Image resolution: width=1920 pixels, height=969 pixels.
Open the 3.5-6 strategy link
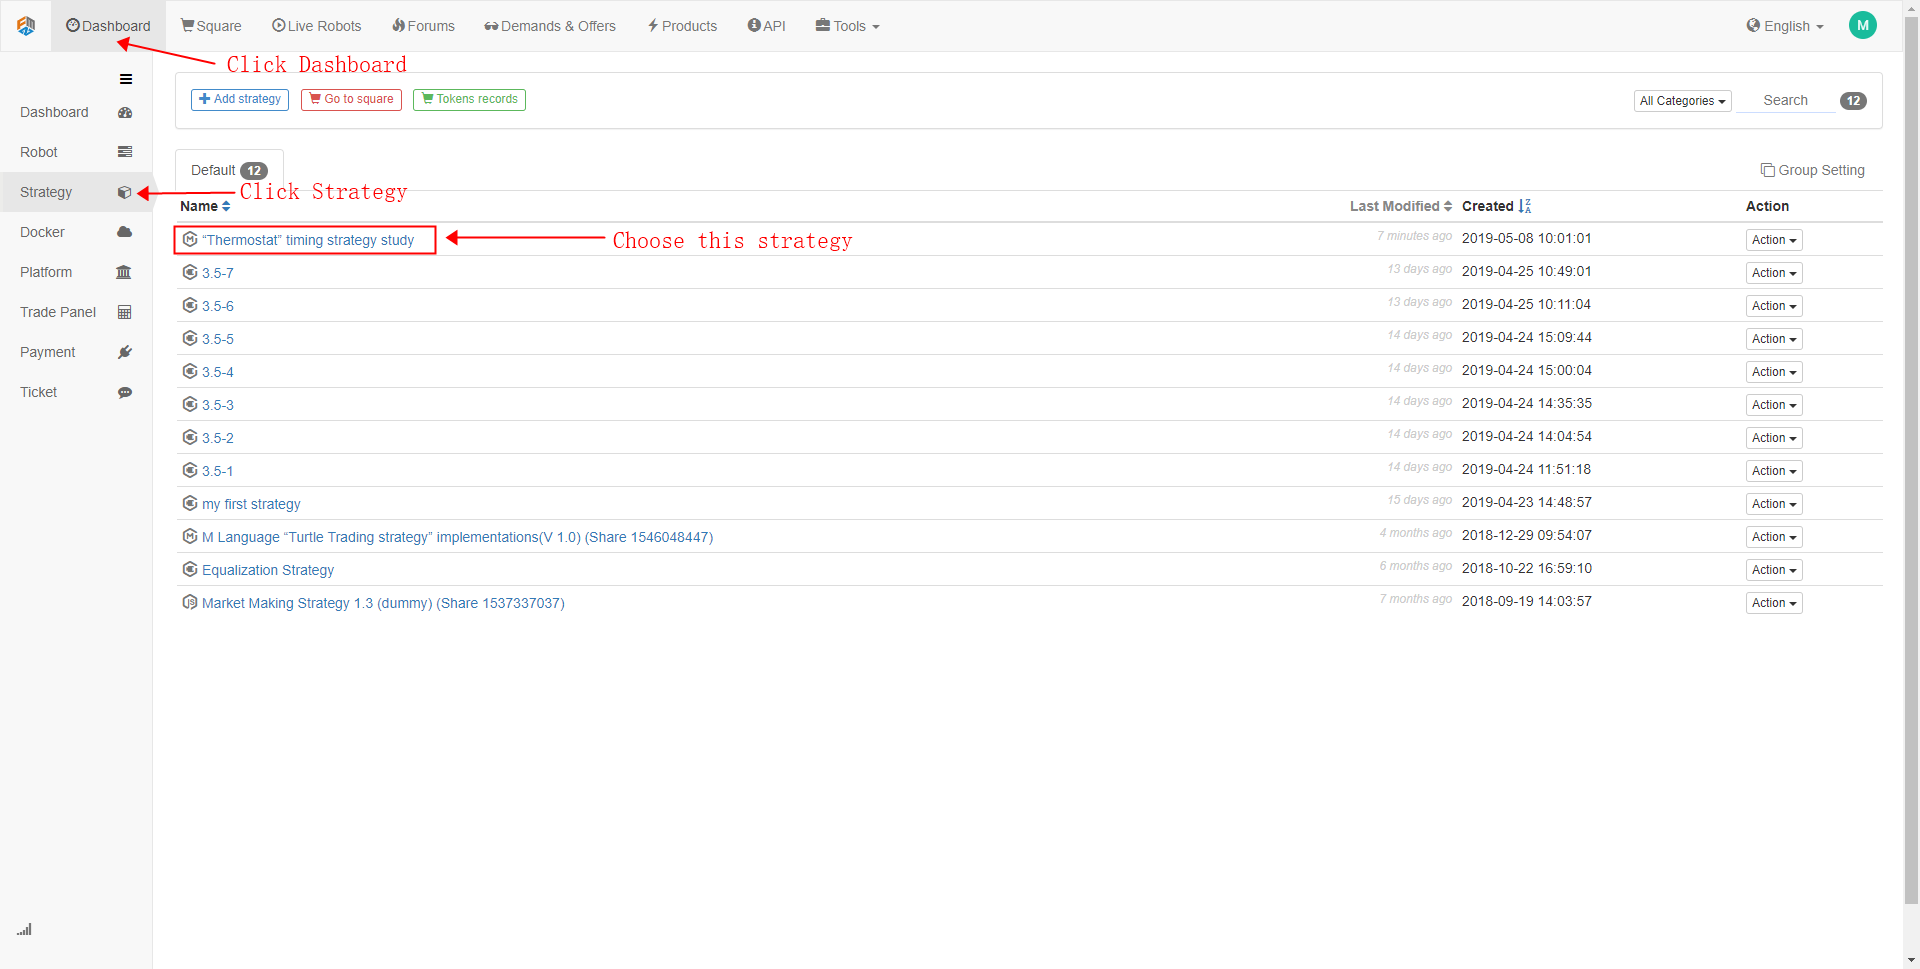coord(218,306)
